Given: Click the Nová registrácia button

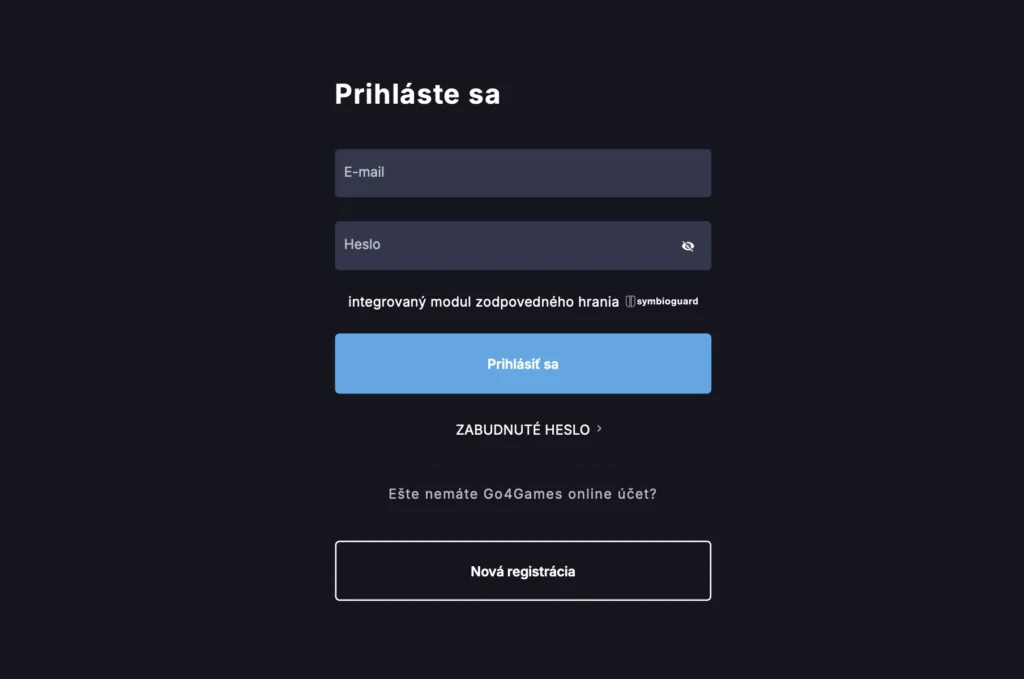Looking at the screenshot, I should 522,570.
